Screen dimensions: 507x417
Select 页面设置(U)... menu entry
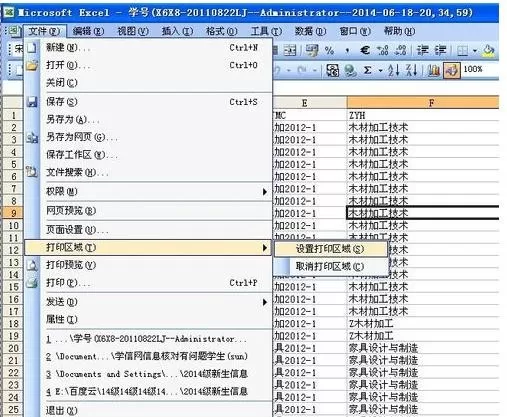click(149, 230)
